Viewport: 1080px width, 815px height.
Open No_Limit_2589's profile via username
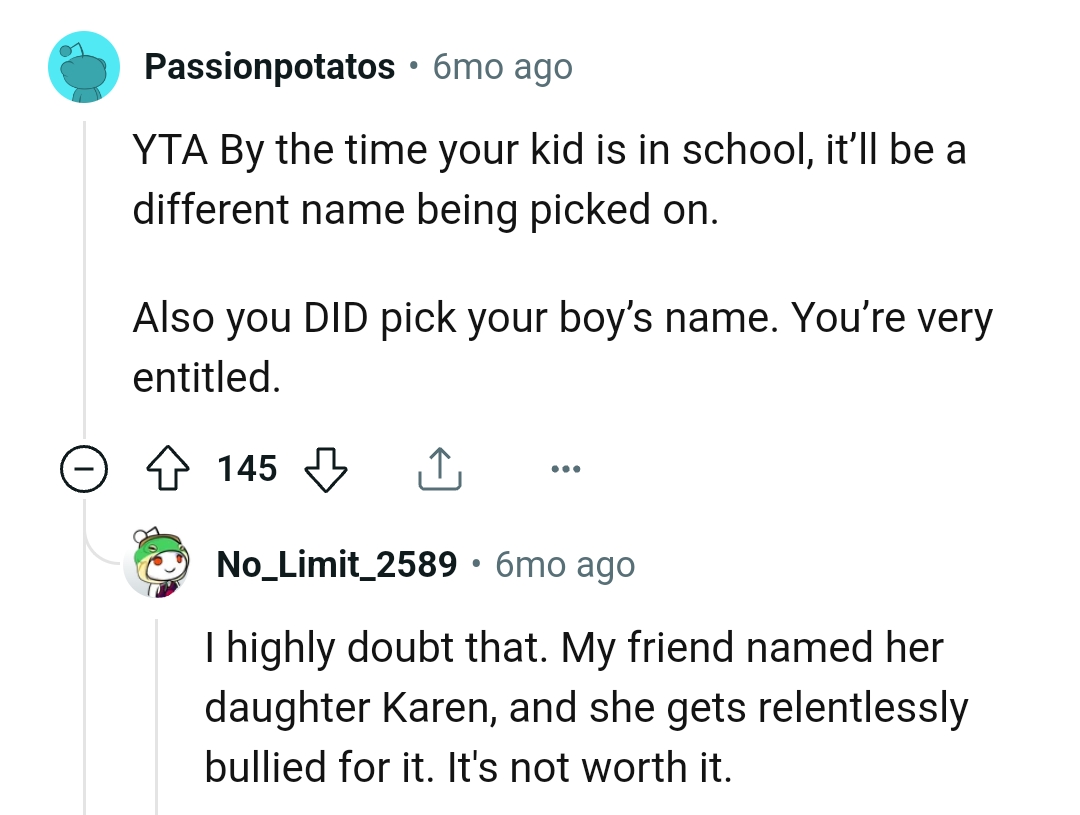(x=335, y=562)
